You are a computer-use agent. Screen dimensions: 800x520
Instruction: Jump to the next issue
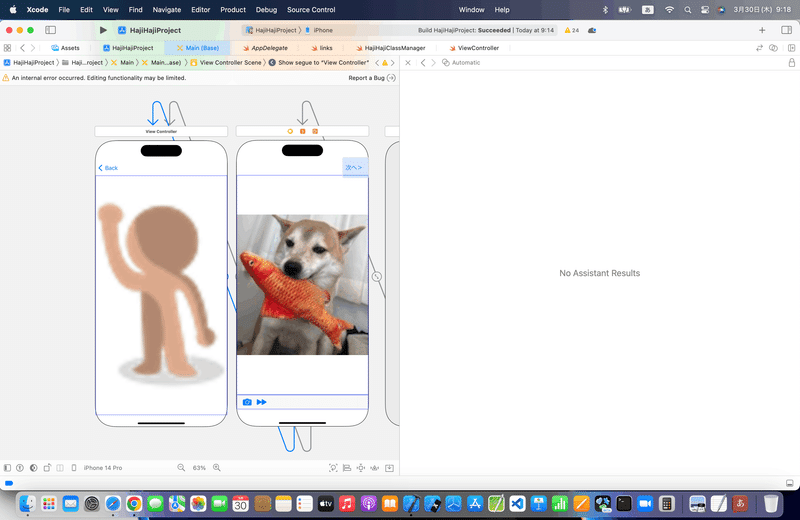click(x=392, y=63)
